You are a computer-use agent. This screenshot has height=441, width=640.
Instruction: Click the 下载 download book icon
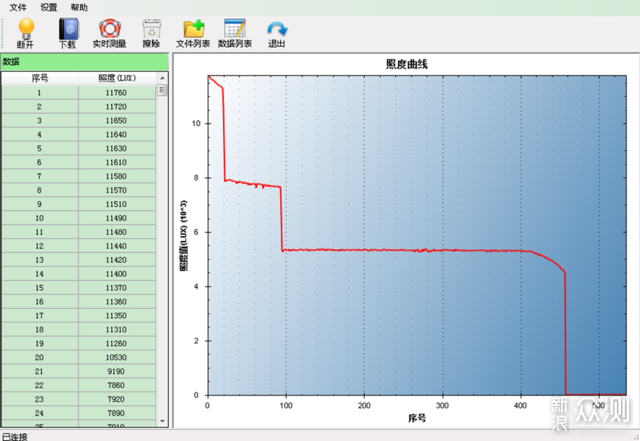68,29
